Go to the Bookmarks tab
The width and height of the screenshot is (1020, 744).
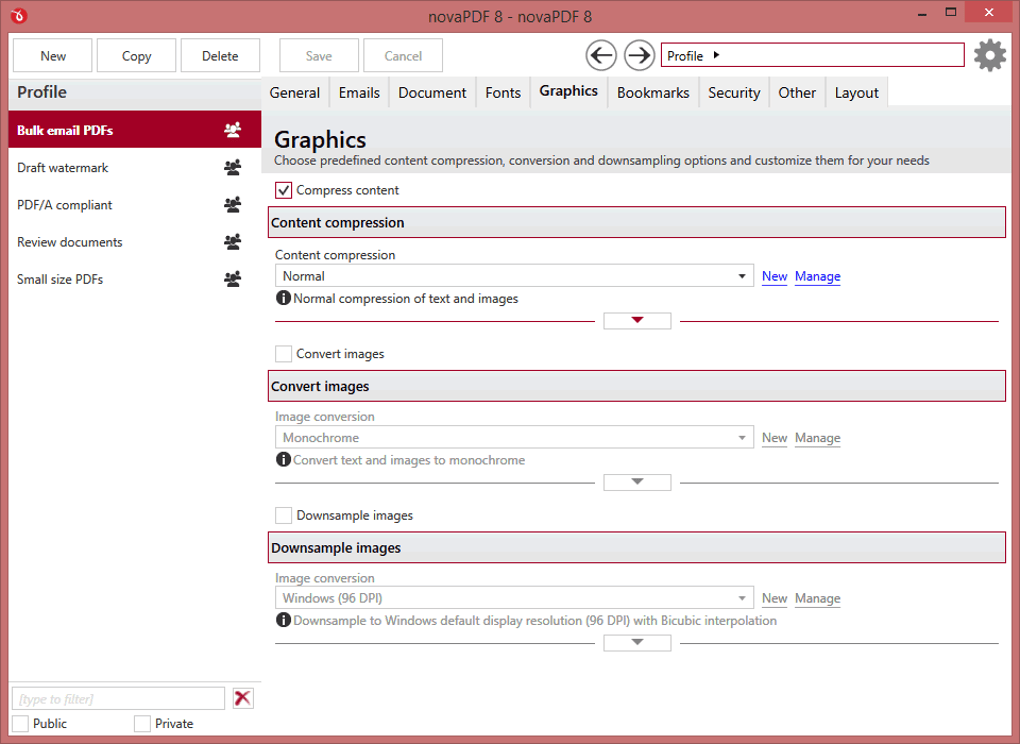click(653, 93)
